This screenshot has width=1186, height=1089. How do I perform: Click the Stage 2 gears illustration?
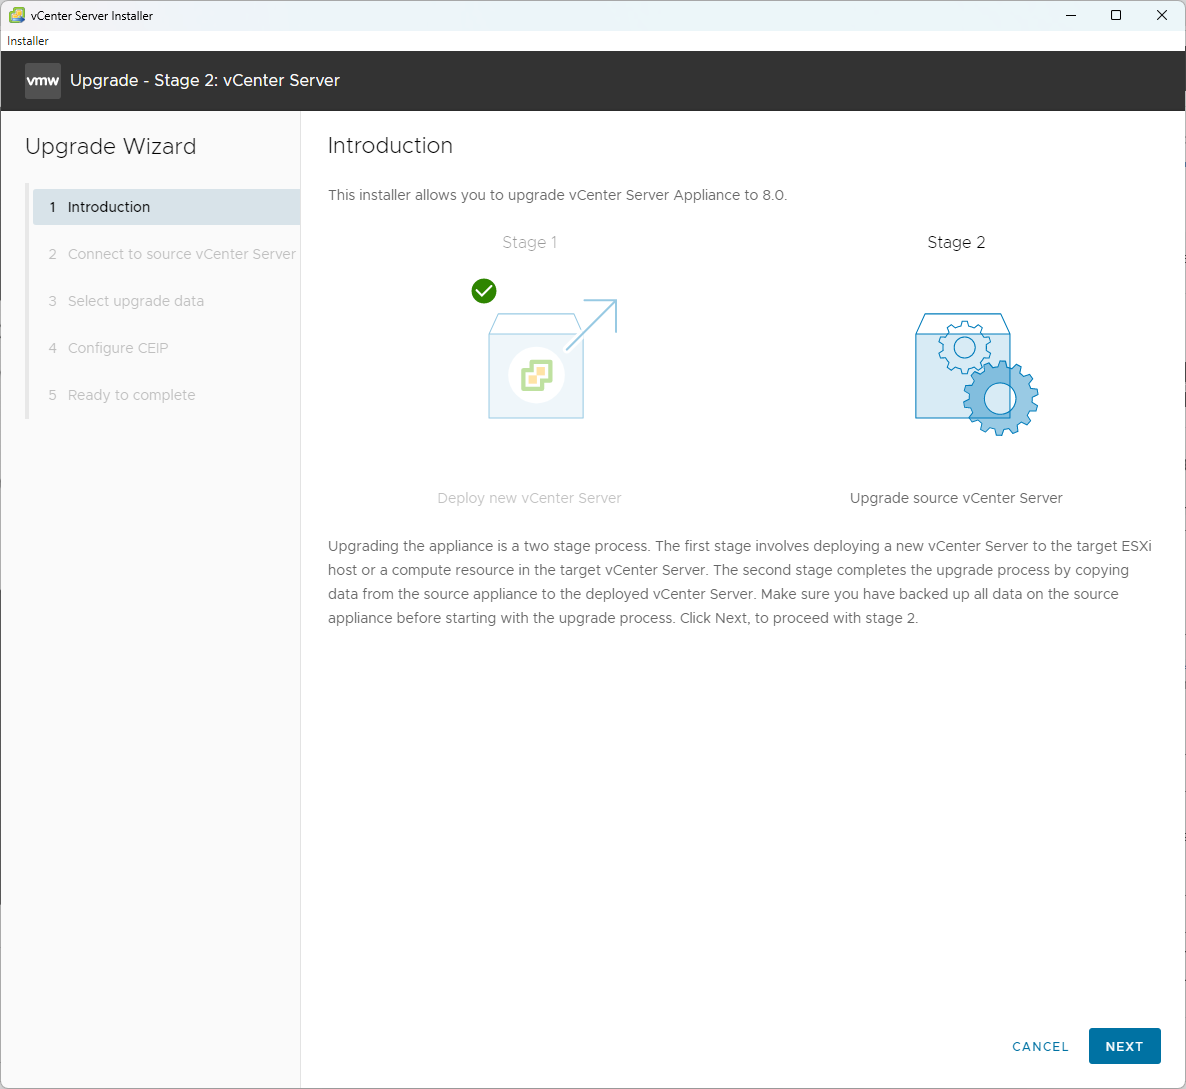click(x=976, y=374)
